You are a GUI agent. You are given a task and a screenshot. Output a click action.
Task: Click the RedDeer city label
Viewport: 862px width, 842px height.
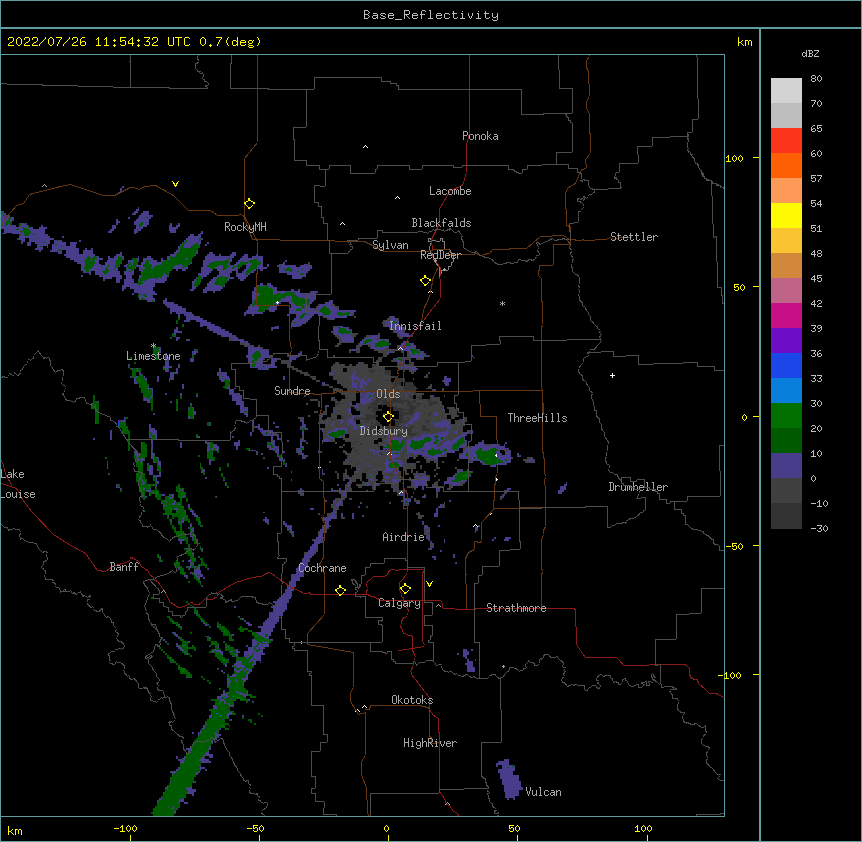(x=440, y=255)
